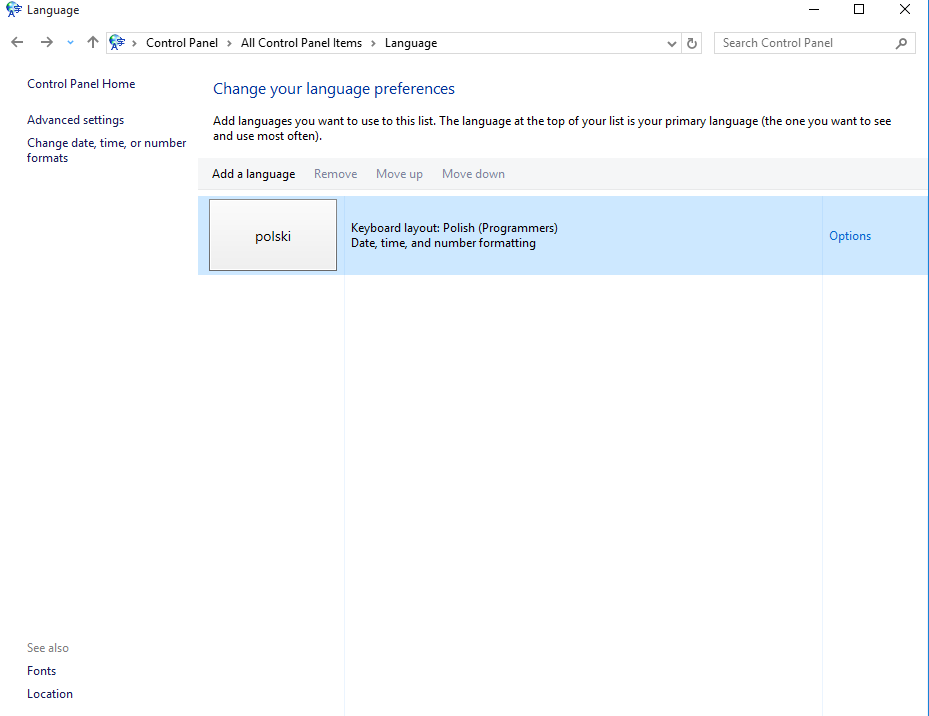Click Date, time, and number formatting text
929x716 pixels.
(443, 243)
